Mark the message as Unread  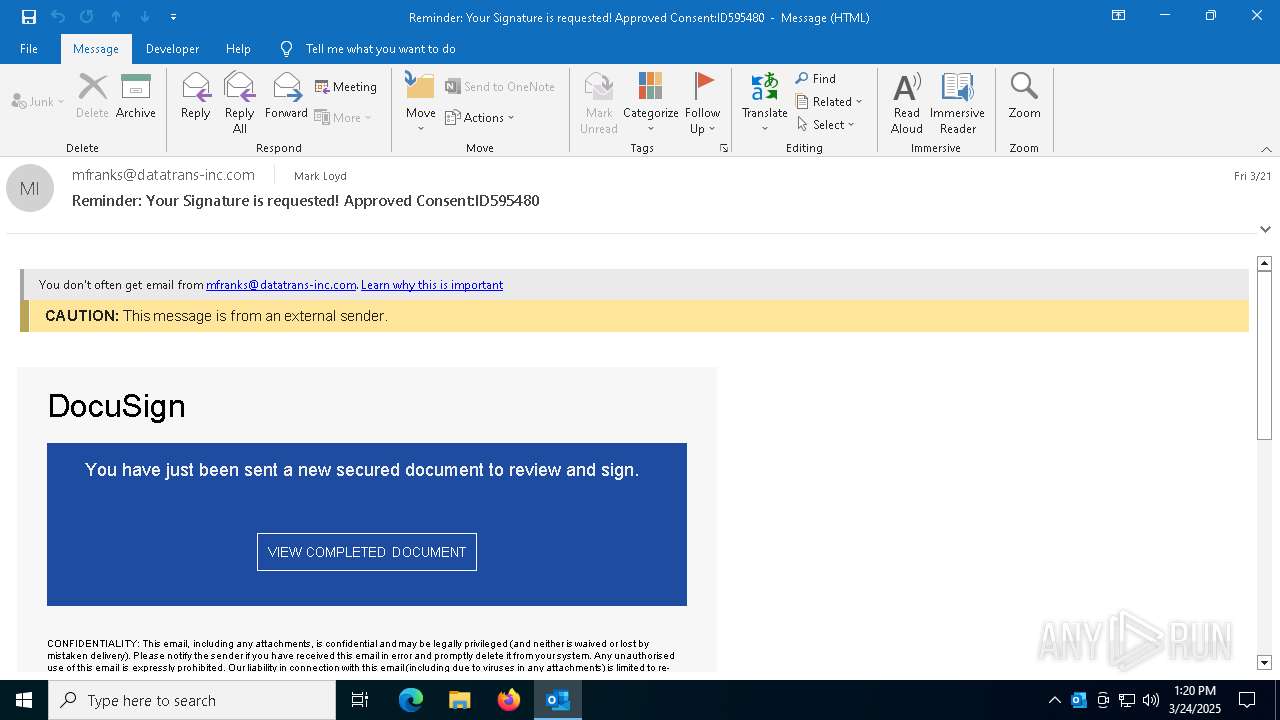click(599, 103)
